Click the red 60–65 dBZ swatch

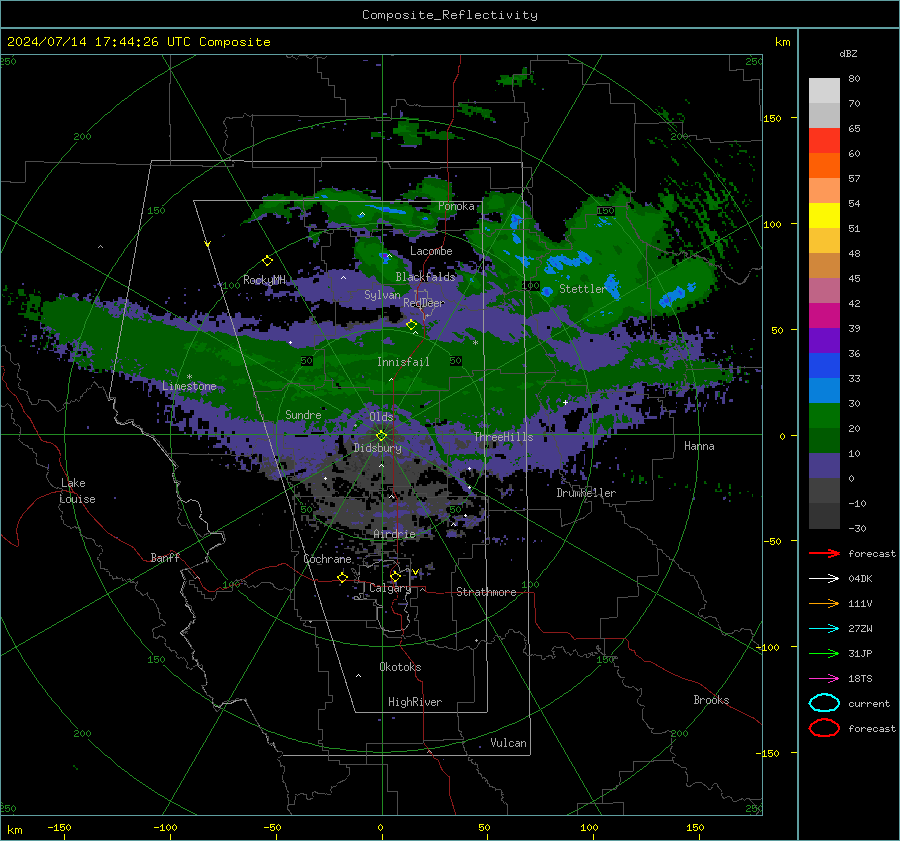[x=824, y=141]
